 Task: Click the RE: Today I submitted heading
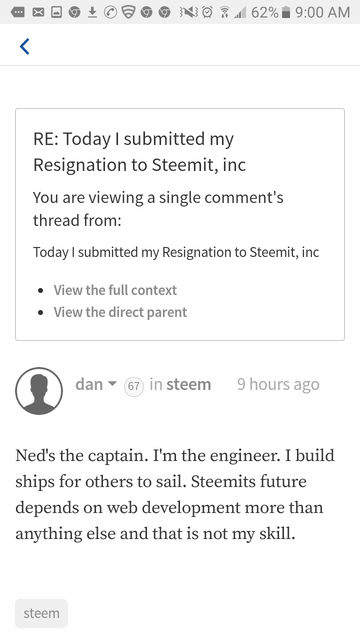pos(140,152)
